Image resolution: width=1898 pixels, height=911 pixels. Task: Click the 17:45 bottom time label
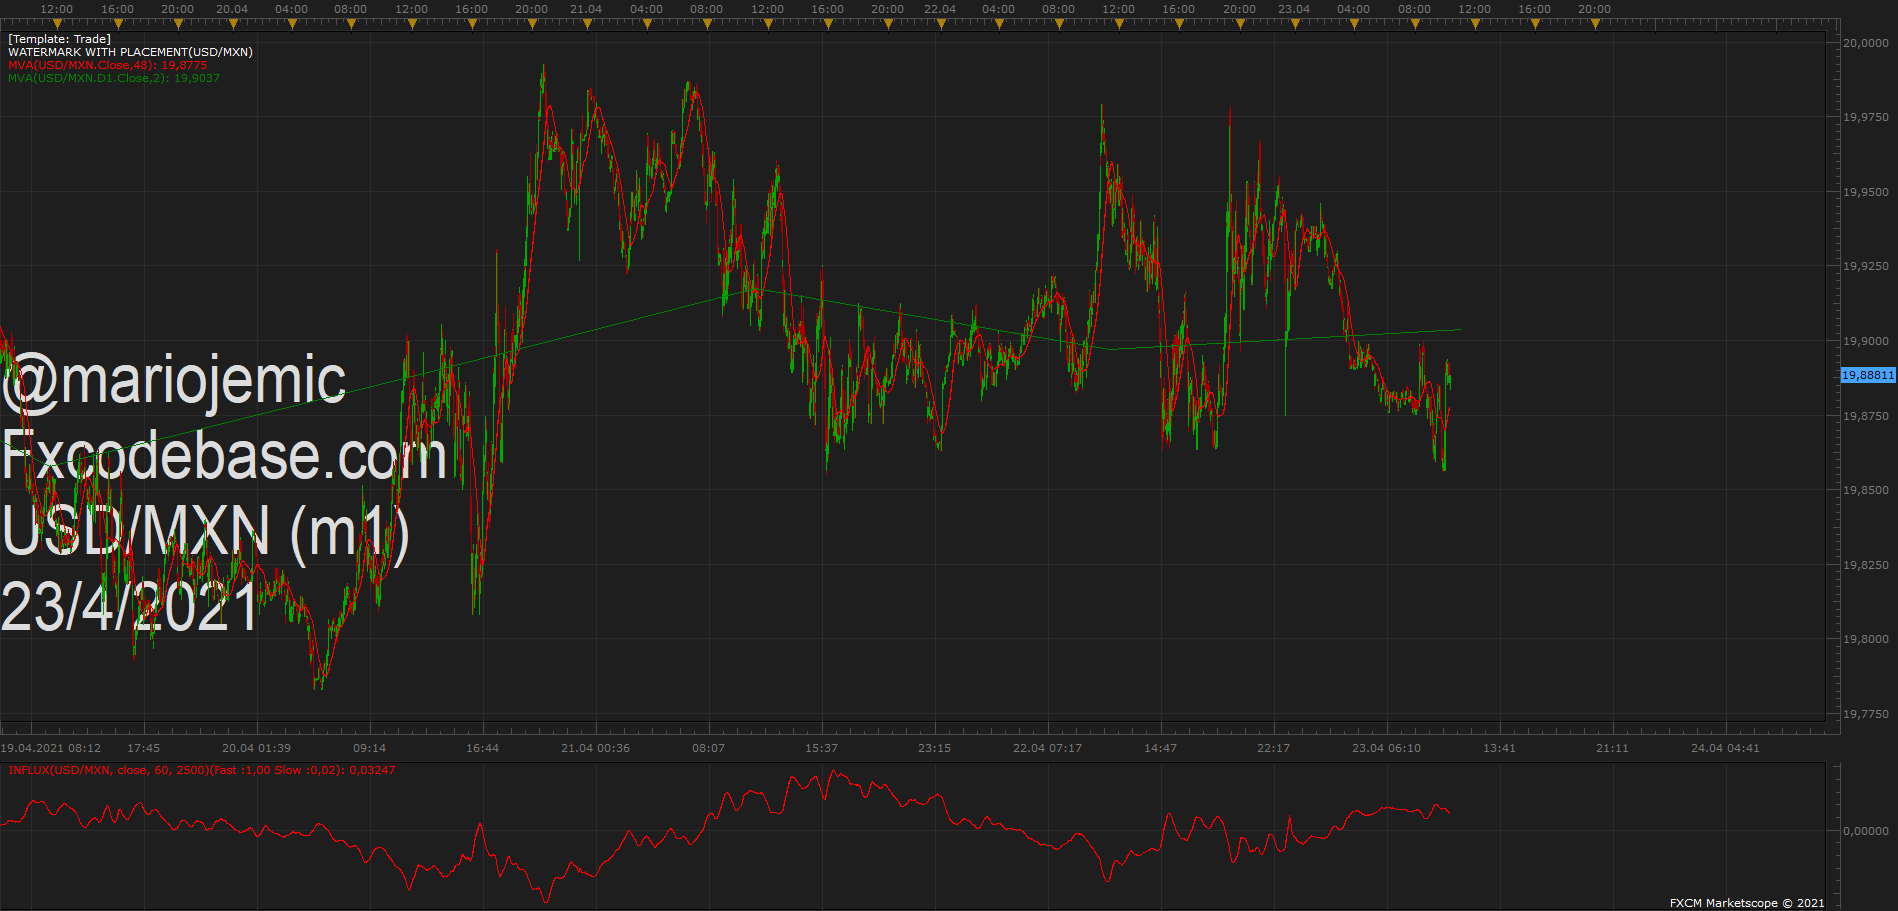[x=144, y=748]
